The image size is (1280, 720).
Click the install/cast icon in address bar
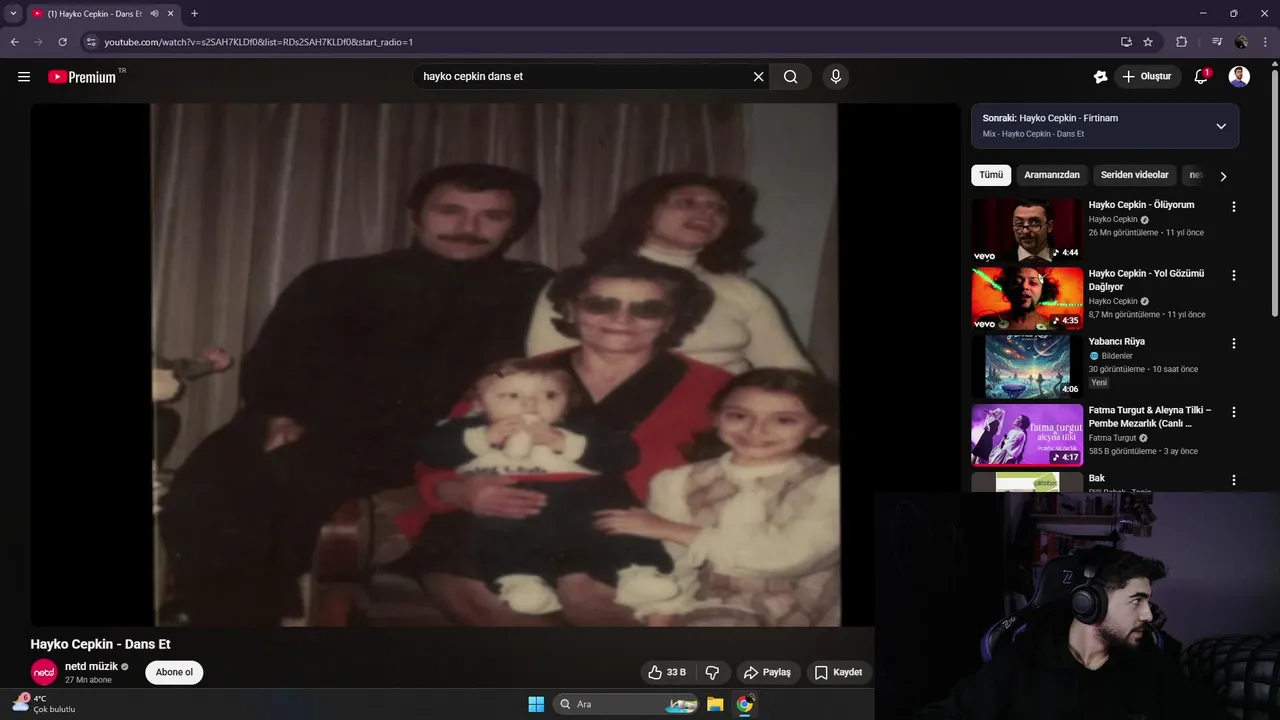[x=1126, y=42]
